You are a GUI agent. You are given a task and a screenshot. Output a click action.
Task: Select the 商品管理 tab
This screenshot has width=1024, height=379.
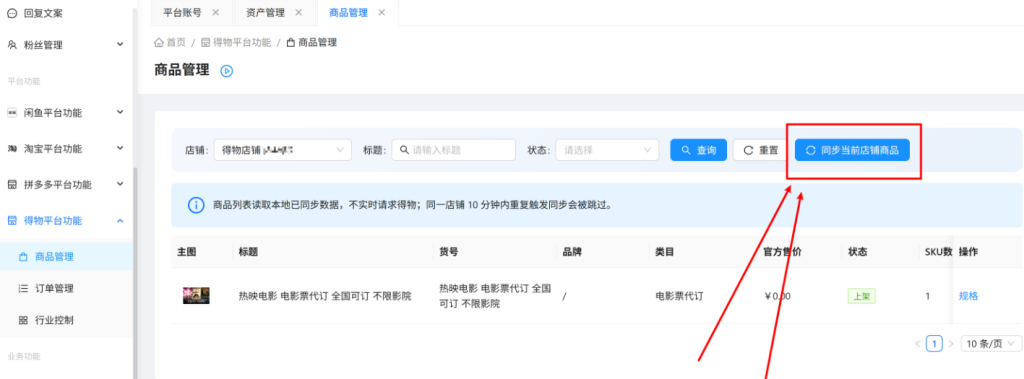coord(348,12)
